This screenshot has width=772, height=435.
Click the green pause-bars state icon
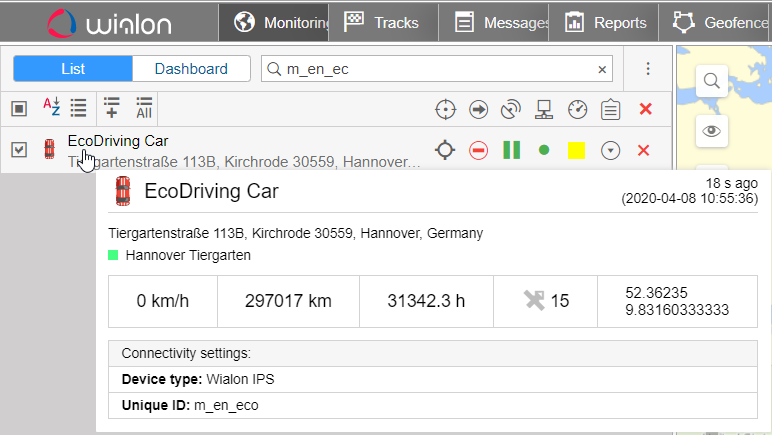[511, 150]
